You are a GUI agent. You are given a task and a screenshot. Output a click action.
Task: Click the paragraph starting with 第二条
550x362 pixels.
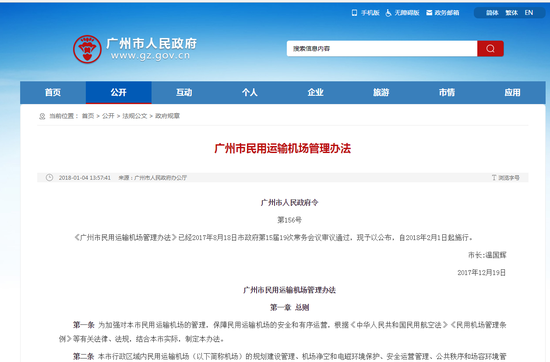pos(289,356)
